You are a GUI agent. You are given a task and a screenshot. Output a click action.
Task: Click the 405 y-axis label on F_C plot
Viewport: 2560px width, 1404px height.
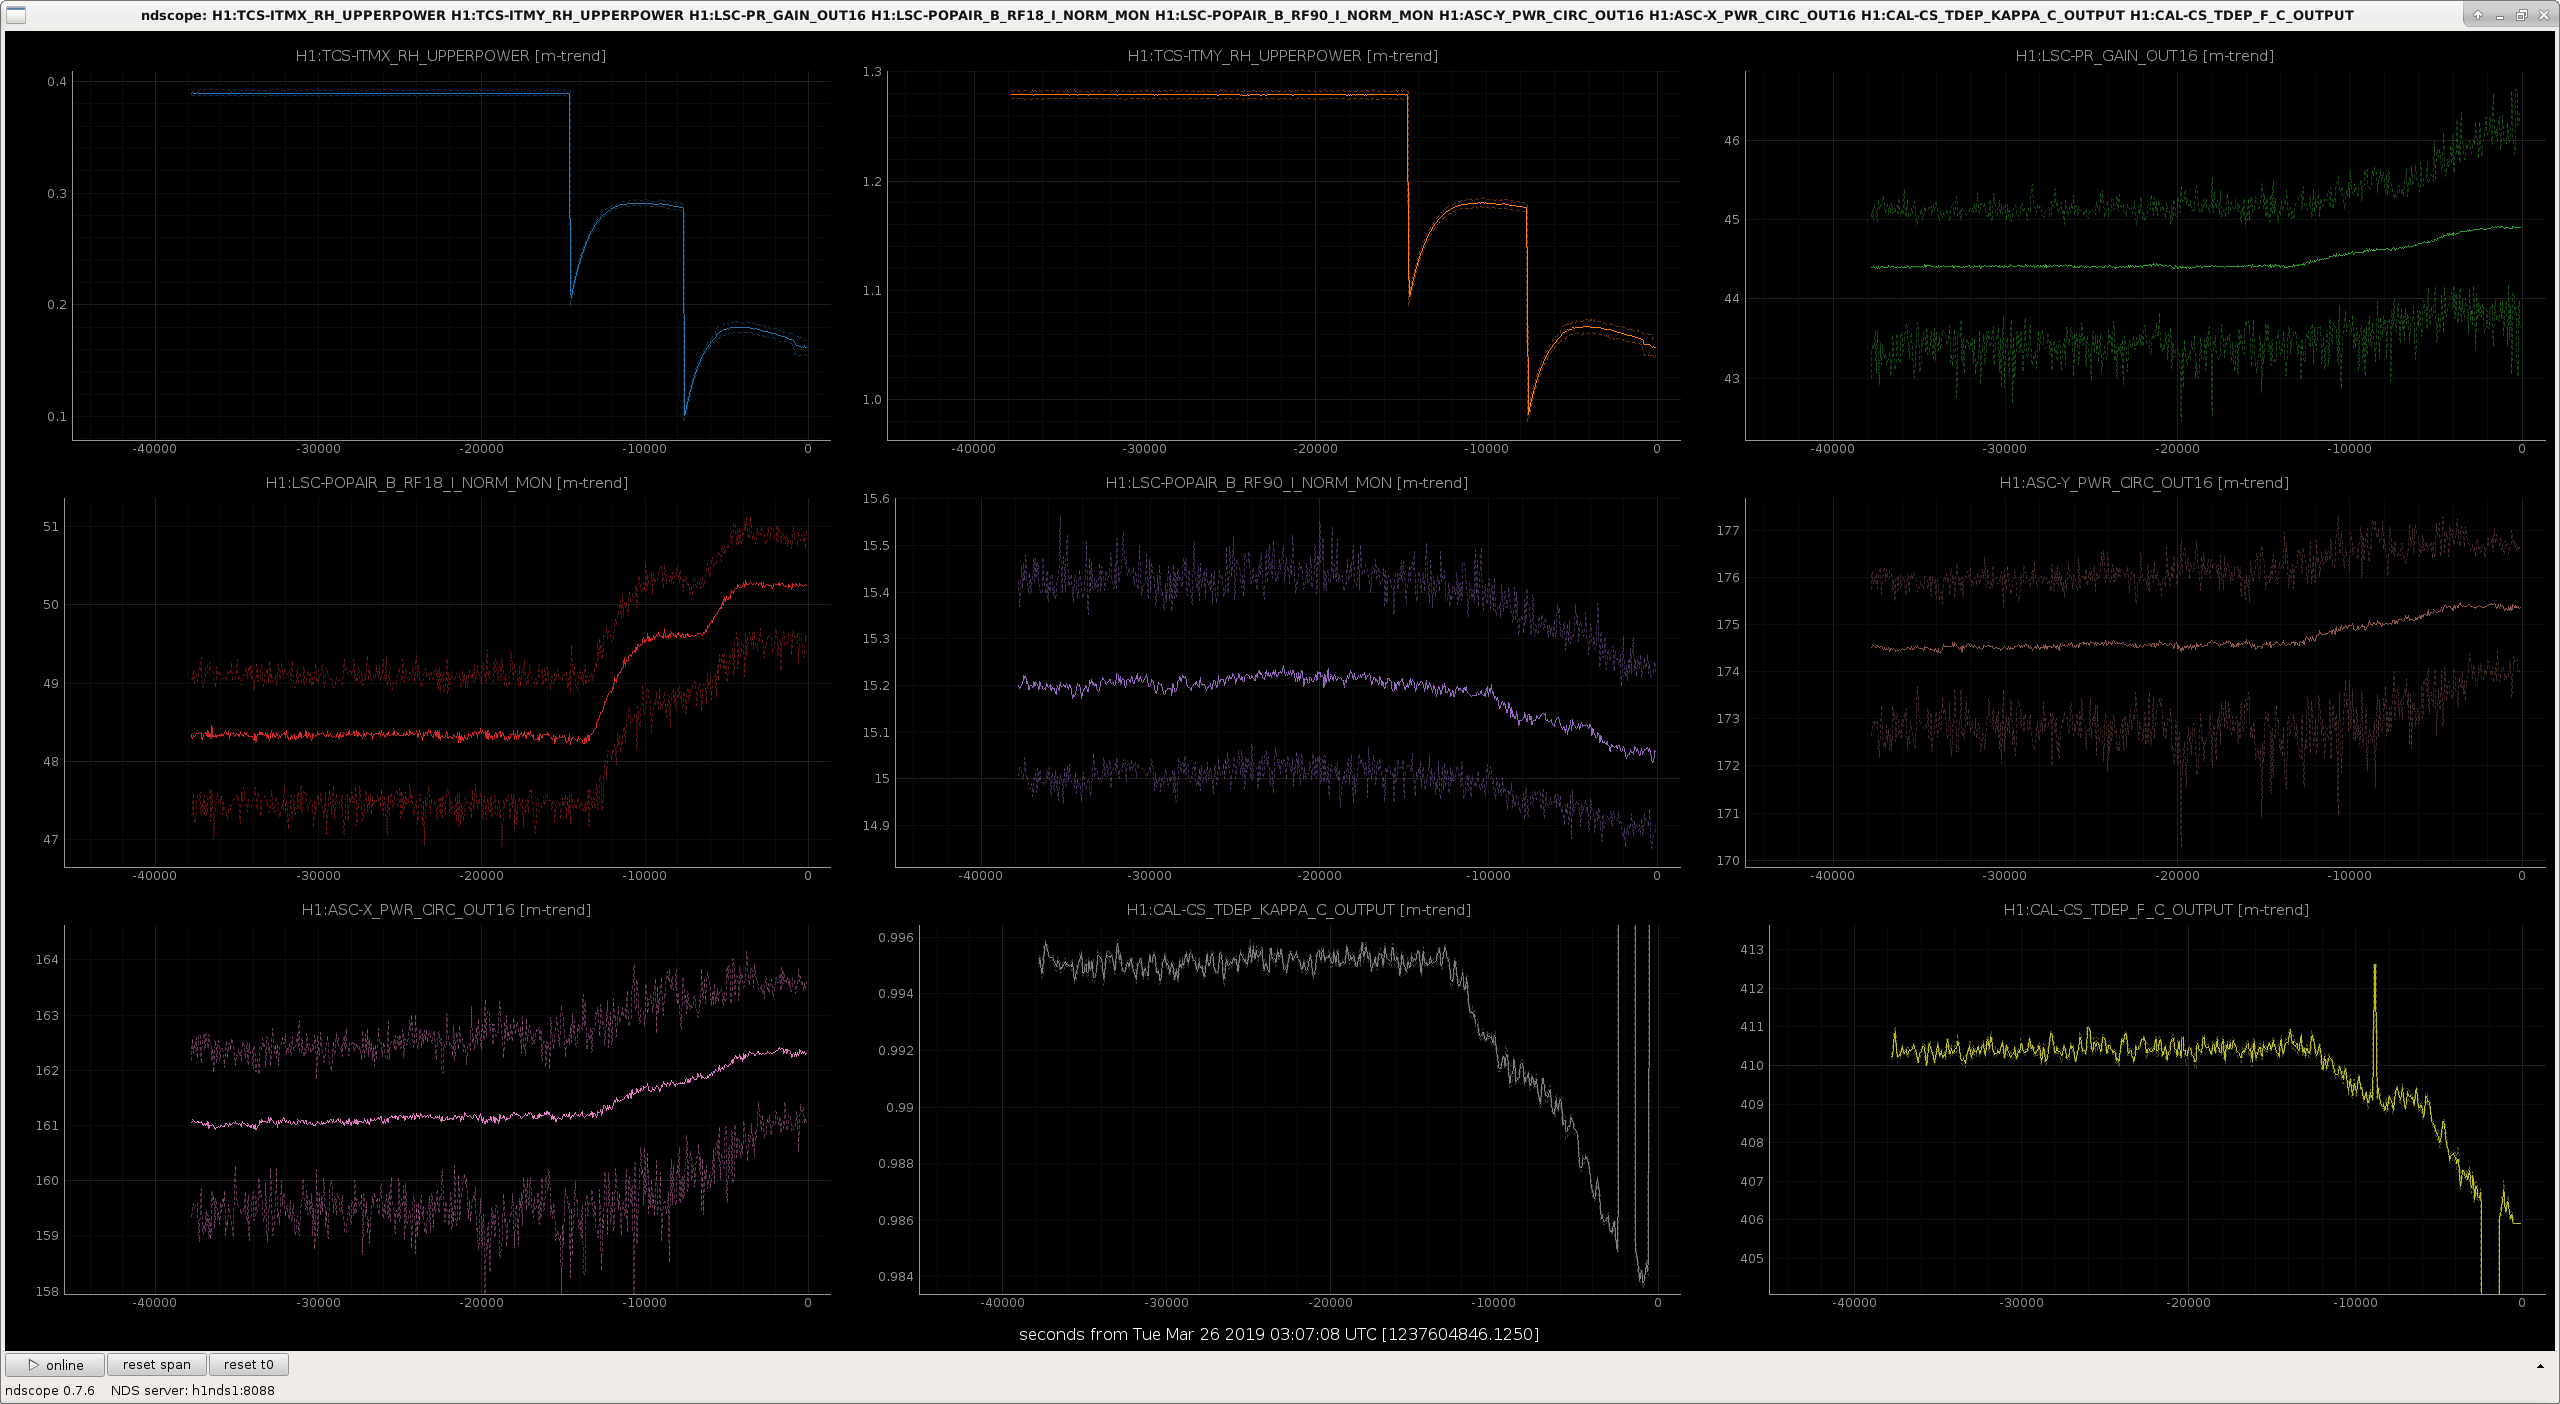[1752, 1259]
